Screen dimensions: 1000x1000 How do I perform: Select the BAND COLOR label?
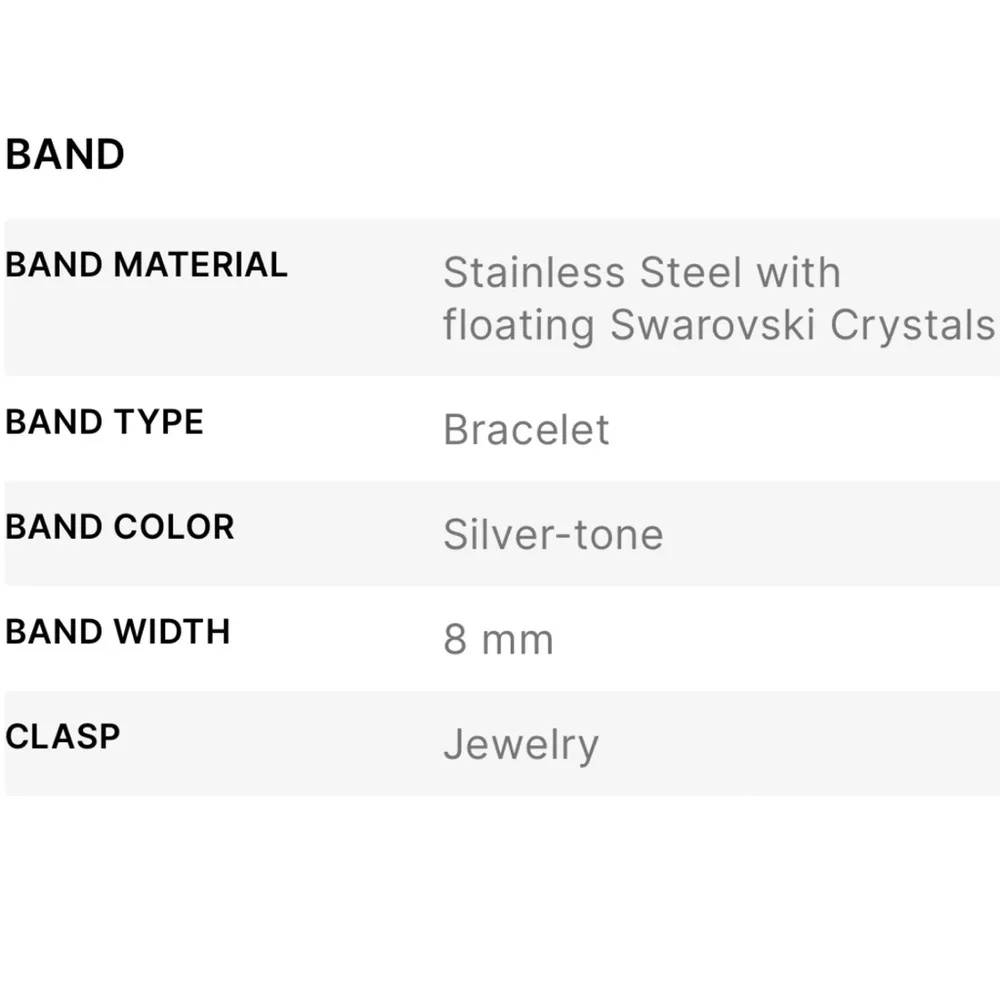[119, 527]
